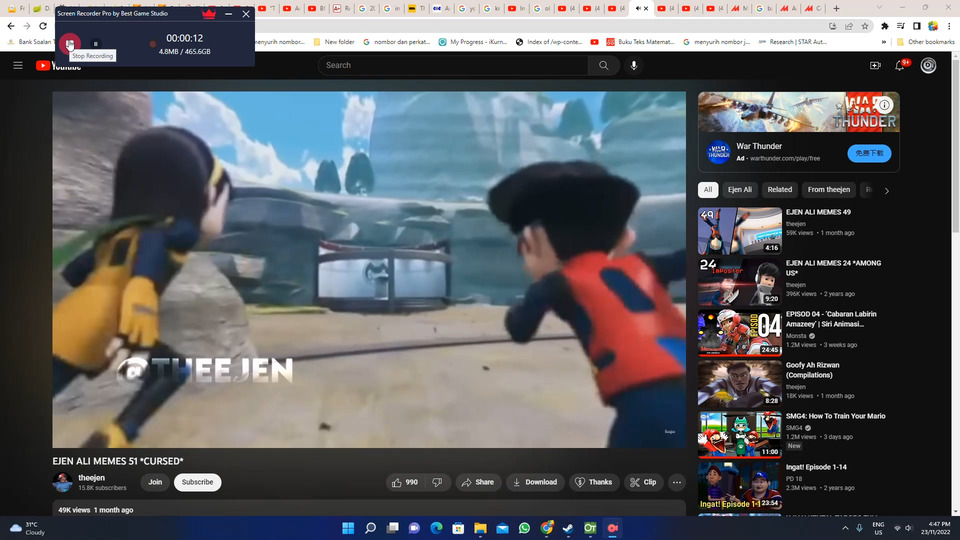Click the crown premium icon in Screen Recorder

click(x=209, y=13)
